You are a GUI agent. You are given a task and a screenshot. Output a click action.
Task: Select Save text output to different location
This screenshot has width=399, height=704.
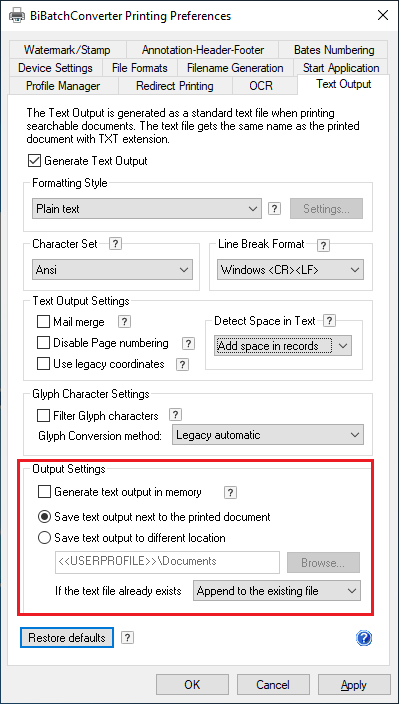coord(44,537)
